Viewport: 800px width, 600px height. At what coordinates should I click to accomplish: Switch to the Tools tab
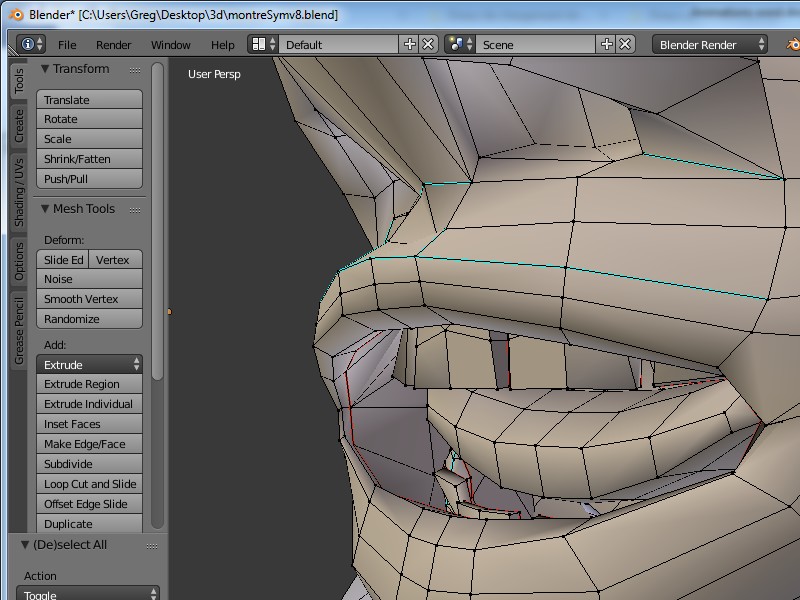tap(19, 81)
